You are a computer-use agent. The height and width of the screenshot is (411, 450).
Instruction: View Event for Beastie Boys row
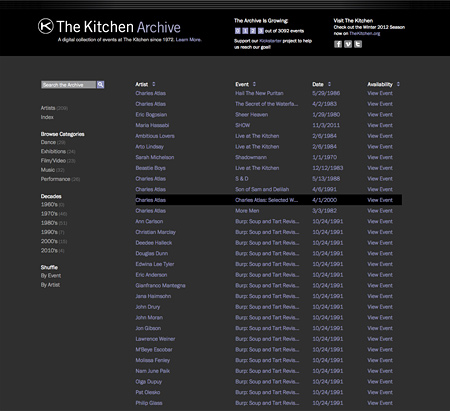[x=380, y=168]
